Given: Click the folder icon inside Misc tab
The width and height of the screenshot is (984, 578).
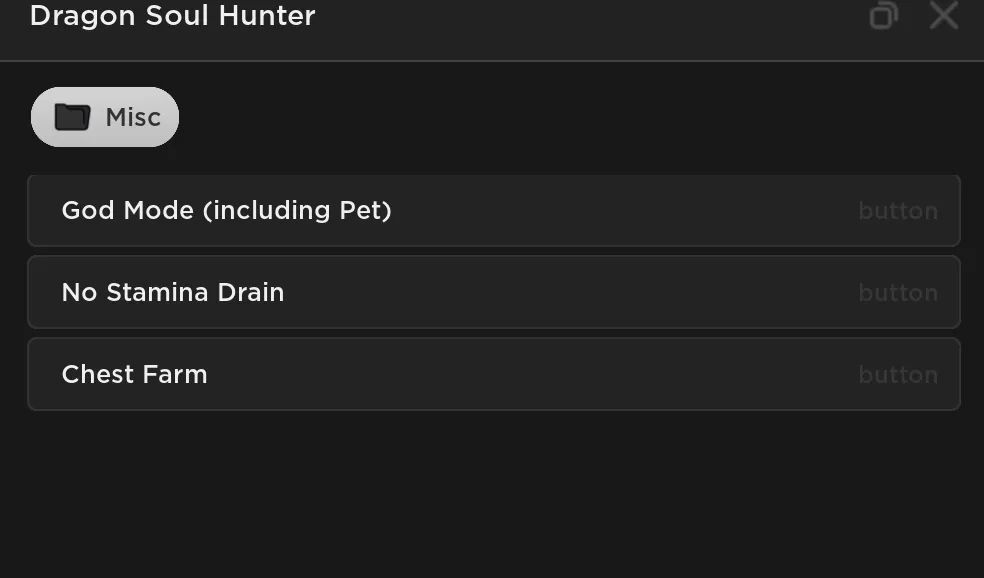Looking at the screenshot, I should (72, 117).
